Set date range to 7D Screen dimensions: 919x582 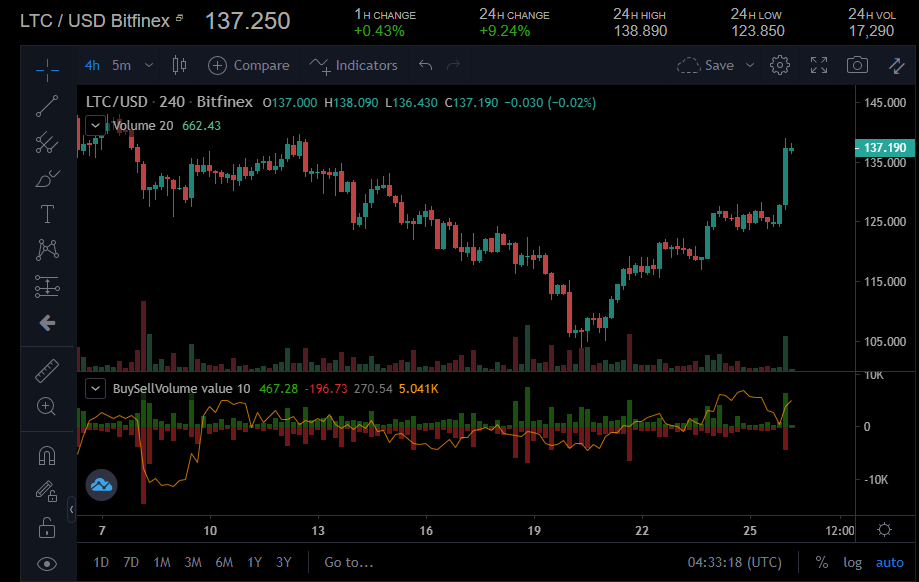click(131, 563)
